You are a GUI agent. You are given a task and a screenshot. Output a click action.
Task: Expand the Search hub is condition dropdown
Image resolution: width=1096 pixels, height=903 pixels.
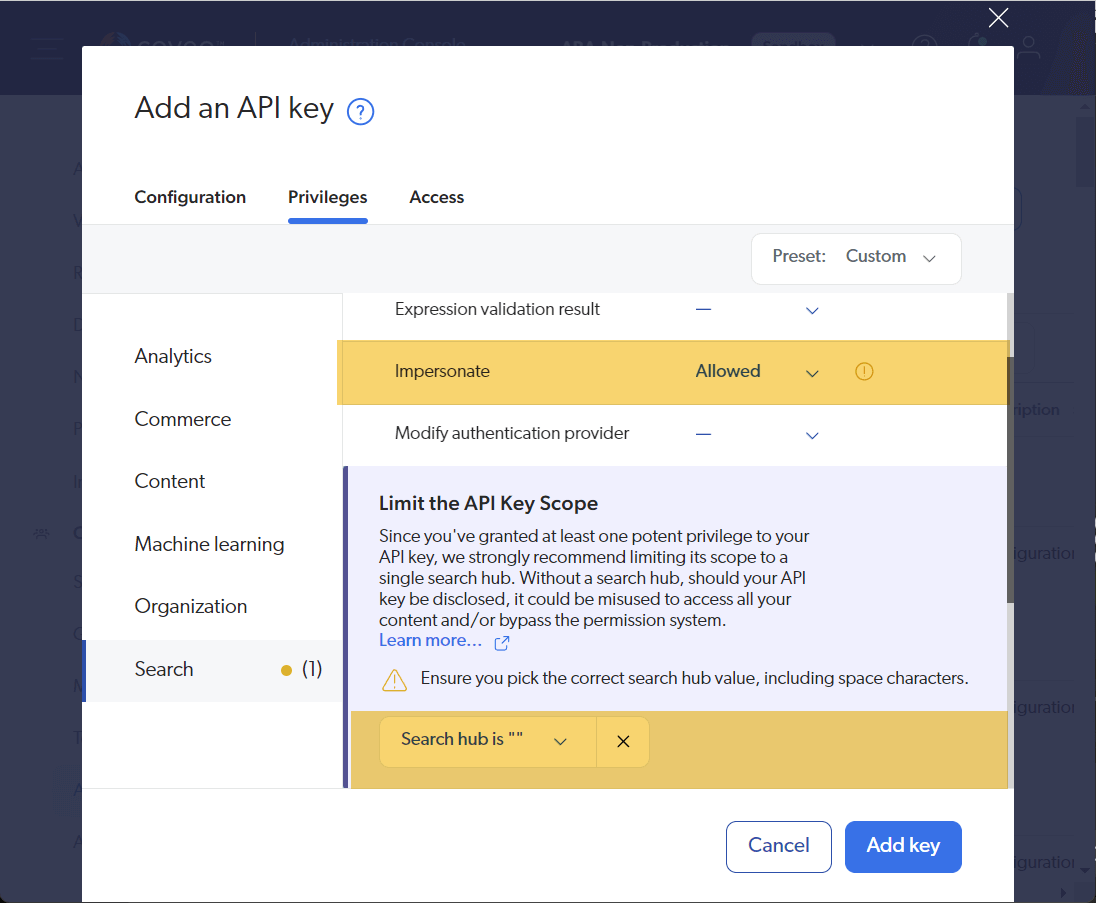coord(560,742)
